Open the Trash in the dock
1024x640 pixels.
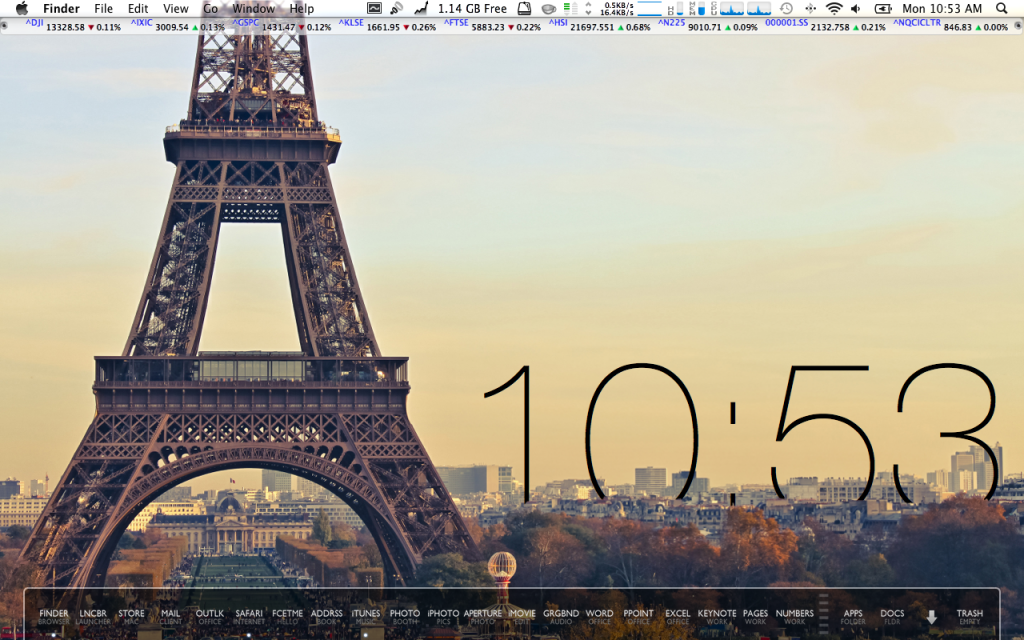click(969, 616)
